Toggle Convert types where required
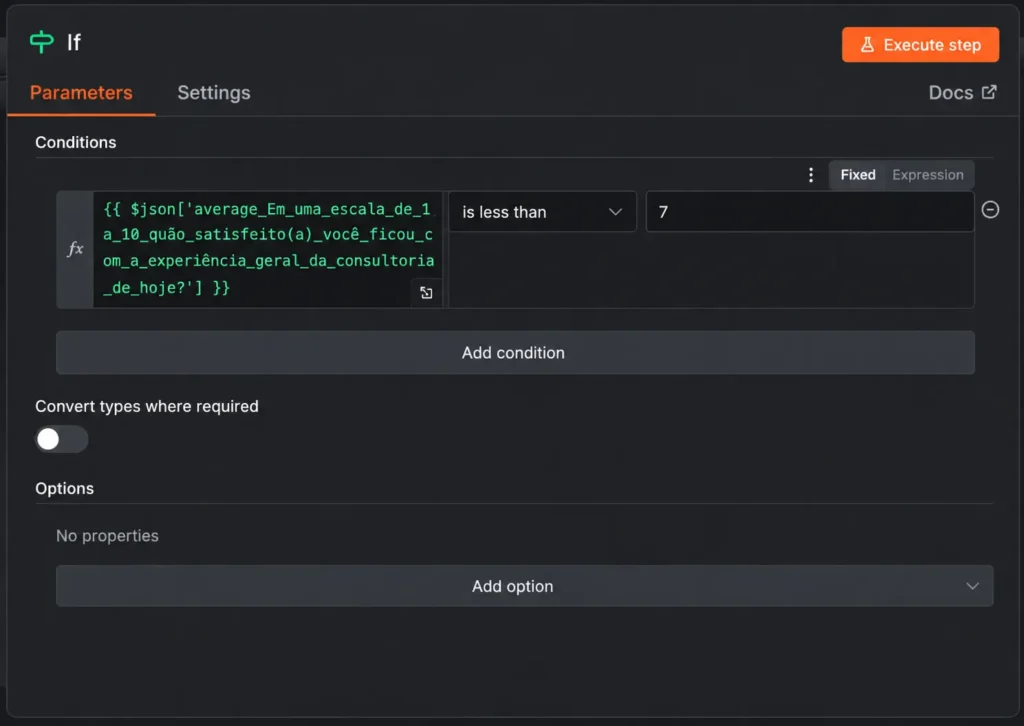 [61, 439]
